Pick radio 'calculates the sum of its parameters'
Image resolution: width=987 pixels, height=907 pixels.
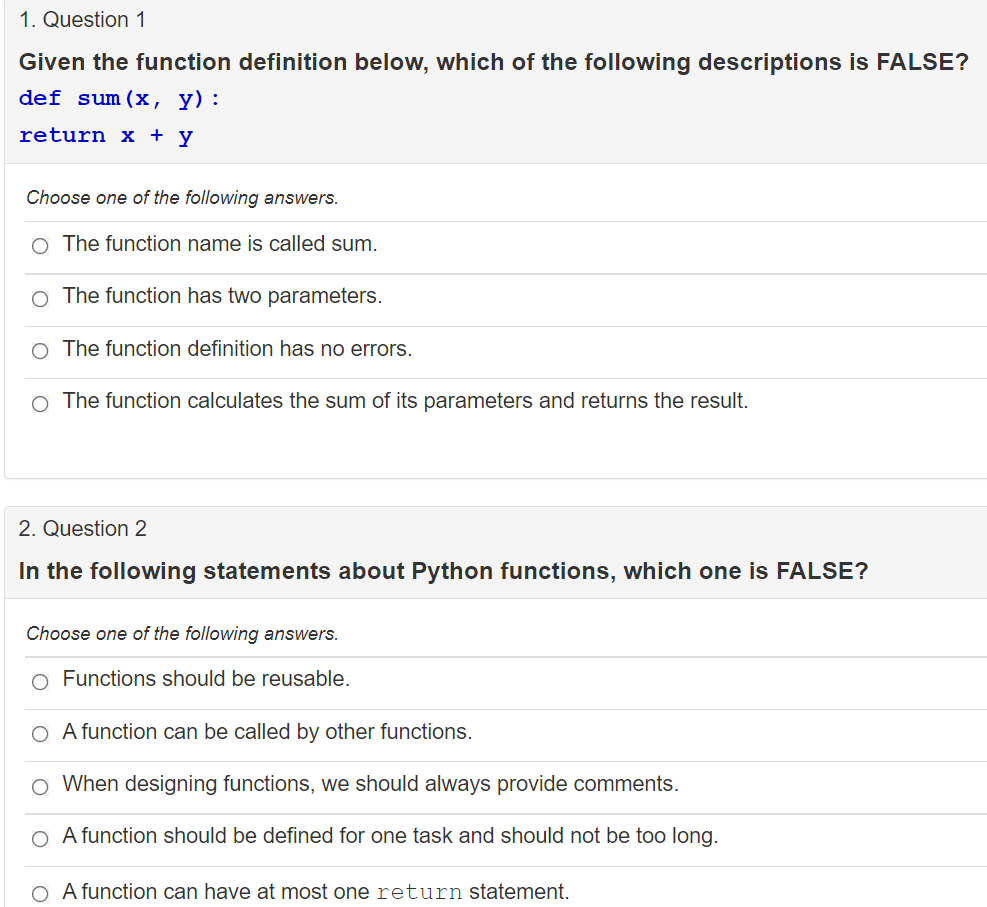[40, 403]
